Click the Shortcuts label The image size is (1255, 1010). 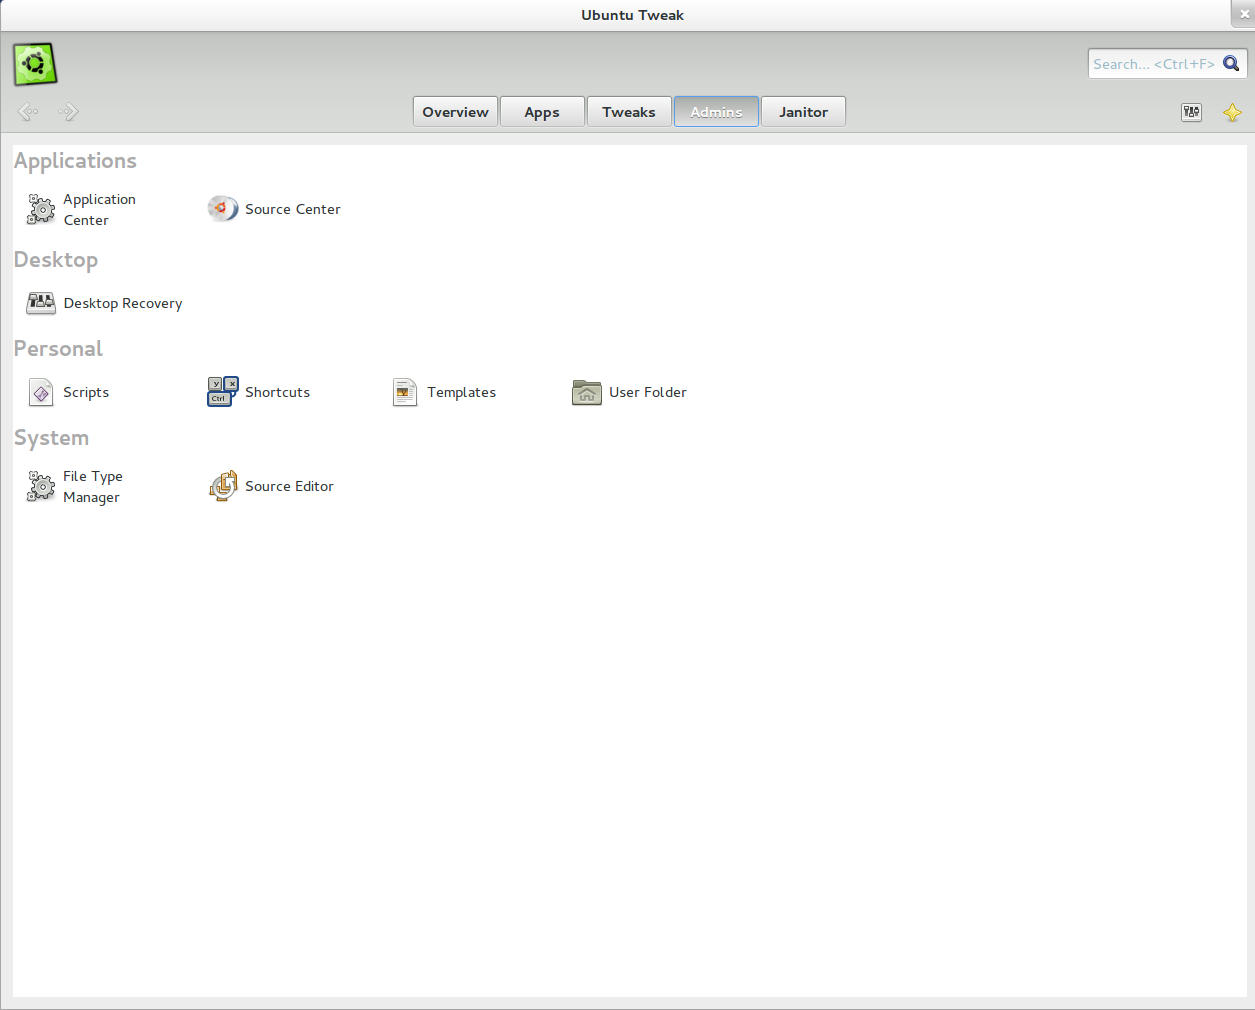pyautogui.click(x=277, y=392)
